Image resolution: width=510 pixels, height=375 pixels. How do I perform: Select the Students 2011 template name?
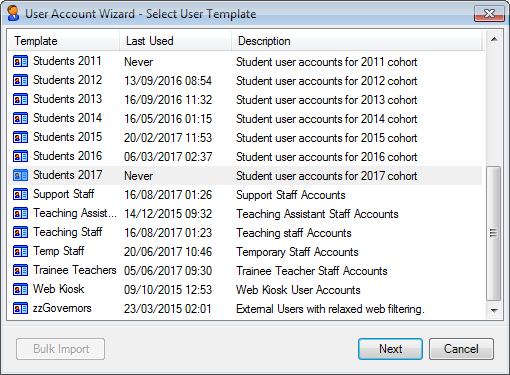coord(67,61)
